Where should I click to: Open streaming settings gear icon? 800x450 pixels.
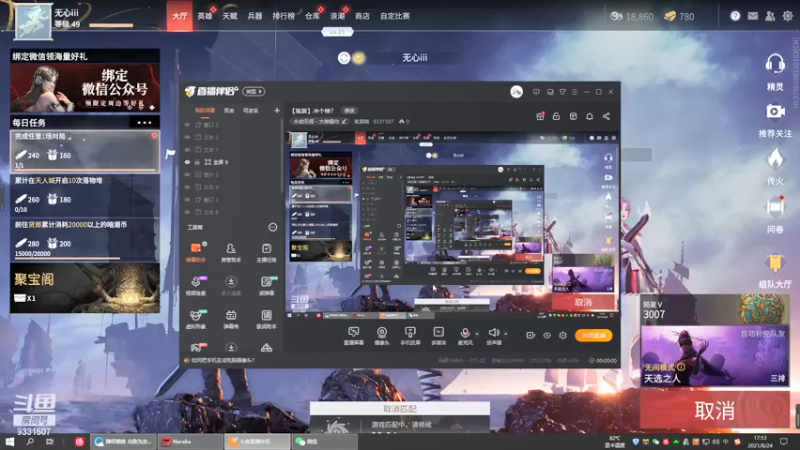point(562,335)
